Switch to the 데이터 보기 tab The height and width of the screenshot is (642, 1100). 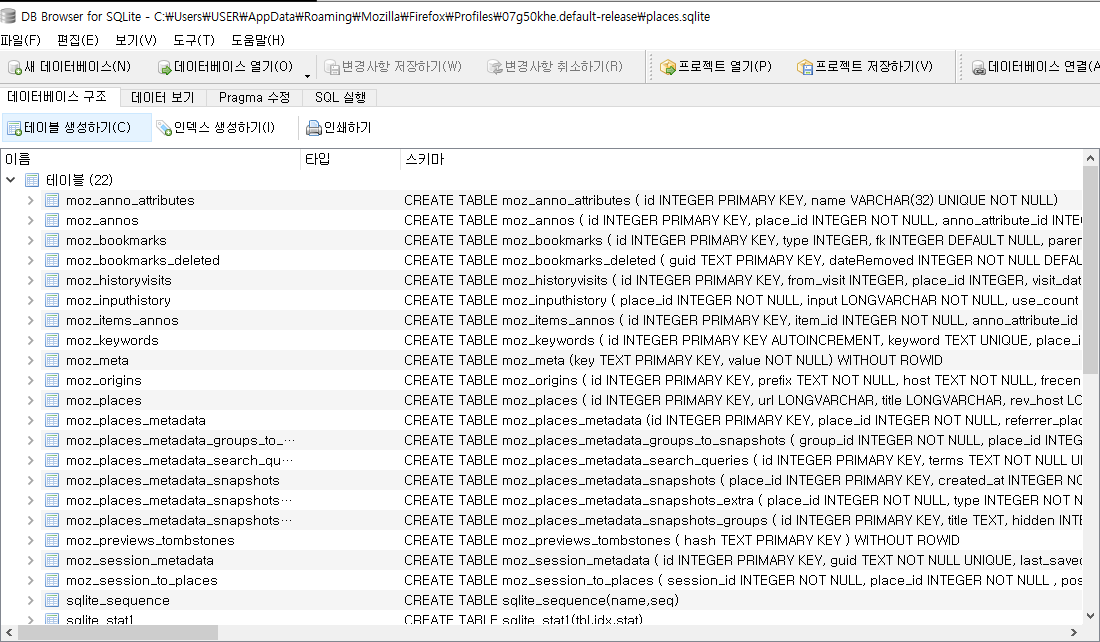pyautogui.click(x=163, y=98)
